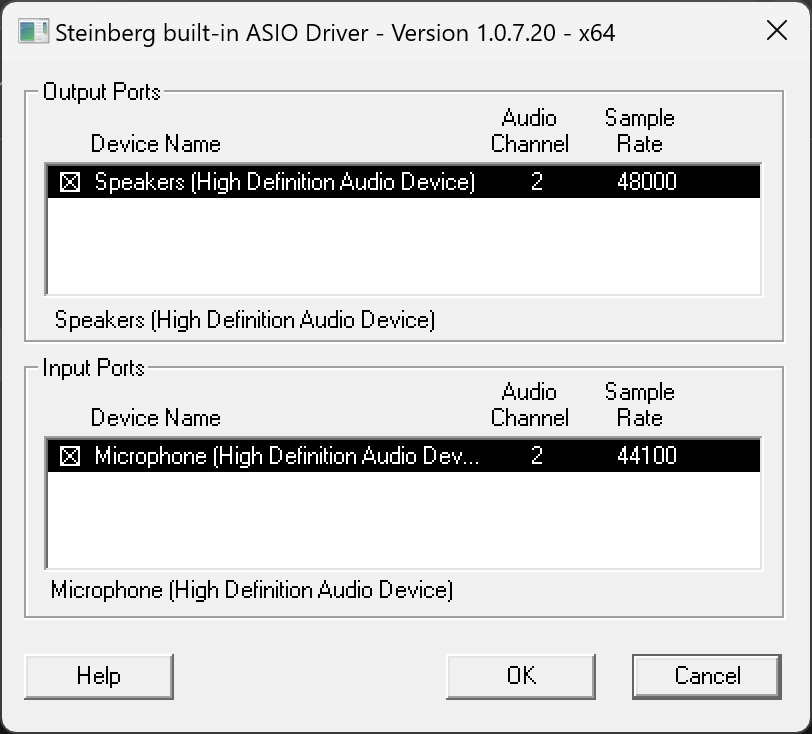Close the ASIO Driver dialog window
The height and width of the screenshot is (734, 812).
click(777, 32)
